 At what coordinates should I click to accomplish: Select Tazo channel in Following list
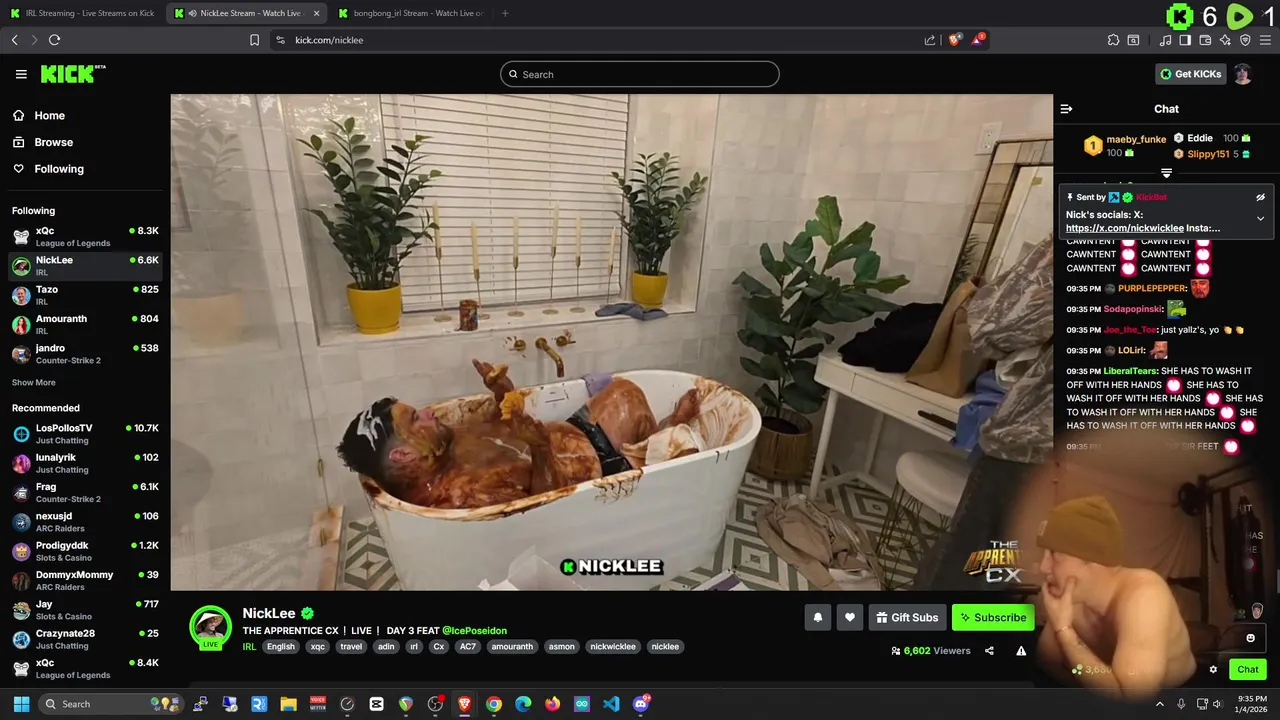[85, 295]
